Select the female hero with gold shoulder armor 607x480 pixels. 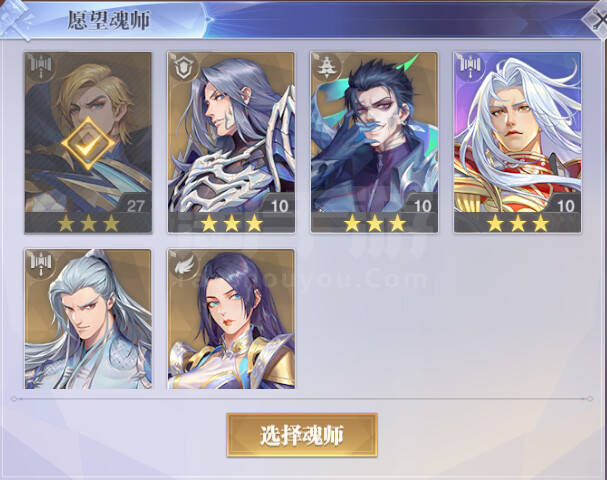click(x=231, y=319)
